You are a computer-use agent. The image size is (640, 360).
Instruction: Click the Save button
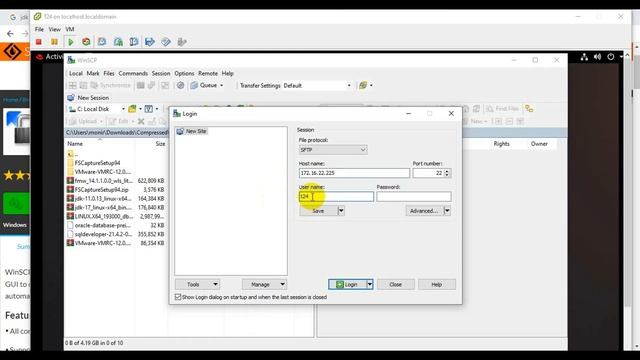coord(318,211)
